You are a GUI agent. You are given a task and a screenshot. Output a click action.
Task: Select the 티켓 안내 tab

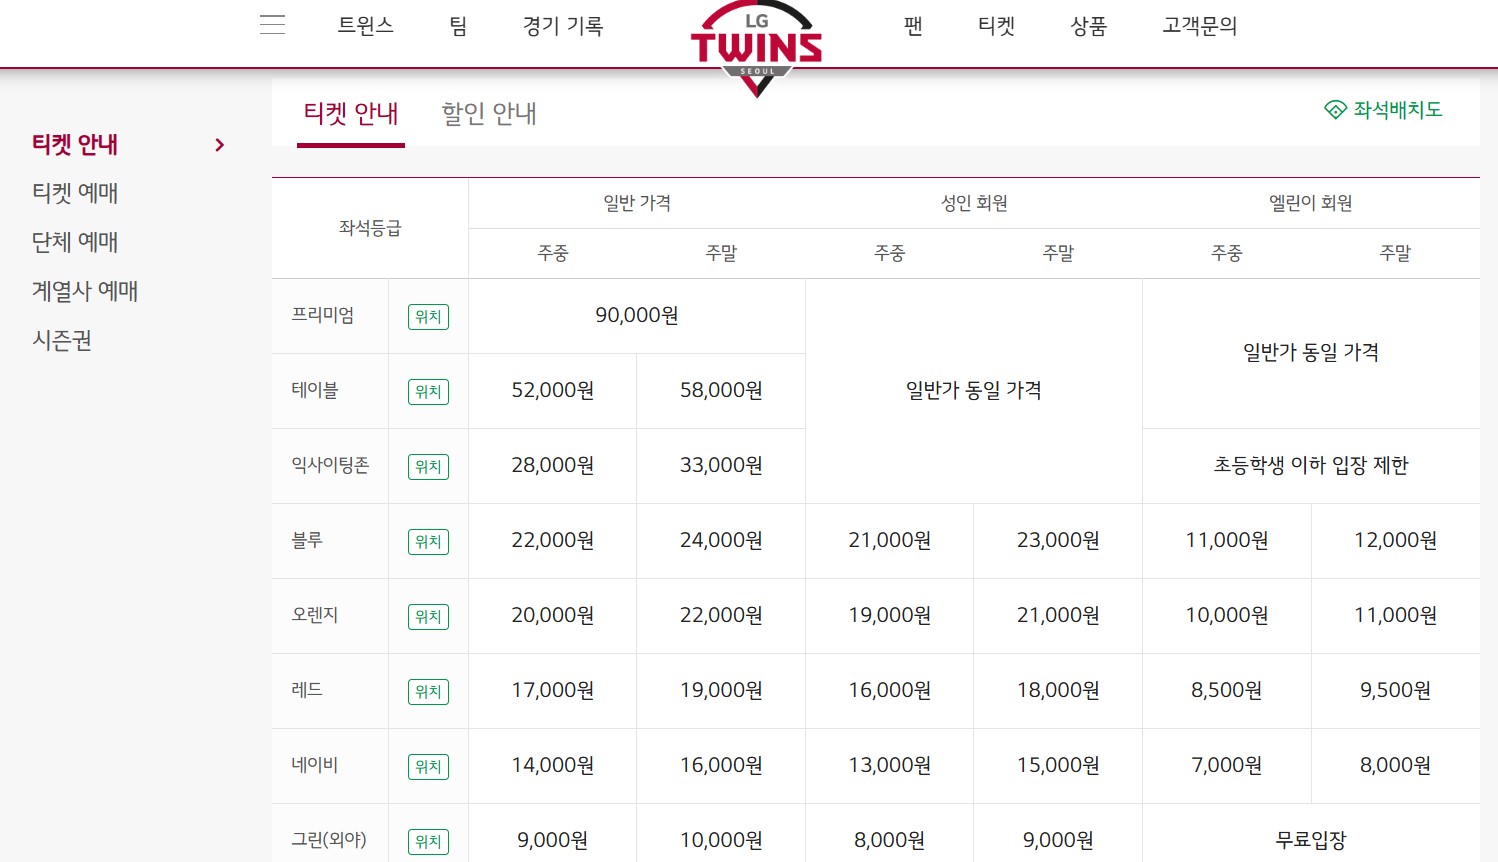(x=351, y=113)
